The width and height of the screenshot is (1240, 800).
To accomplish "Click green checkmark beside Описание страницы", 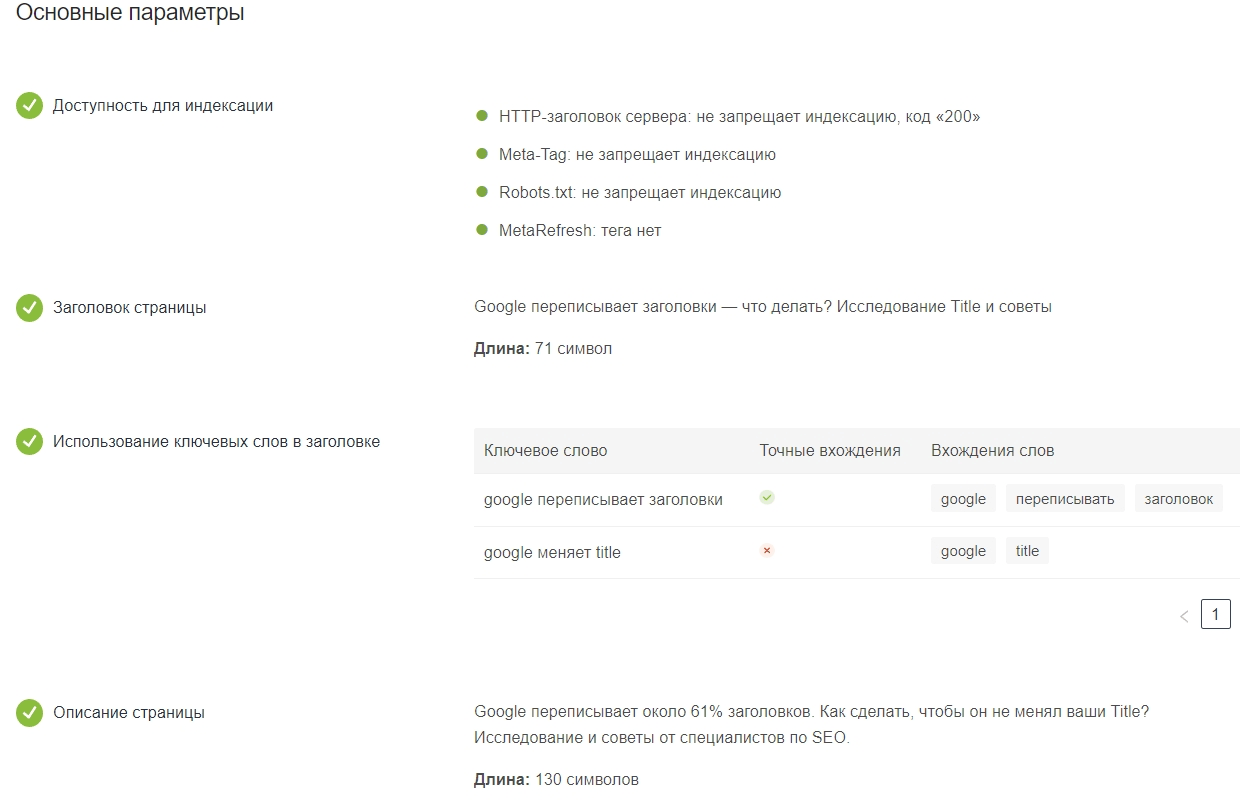I will [x=29, y=713].
